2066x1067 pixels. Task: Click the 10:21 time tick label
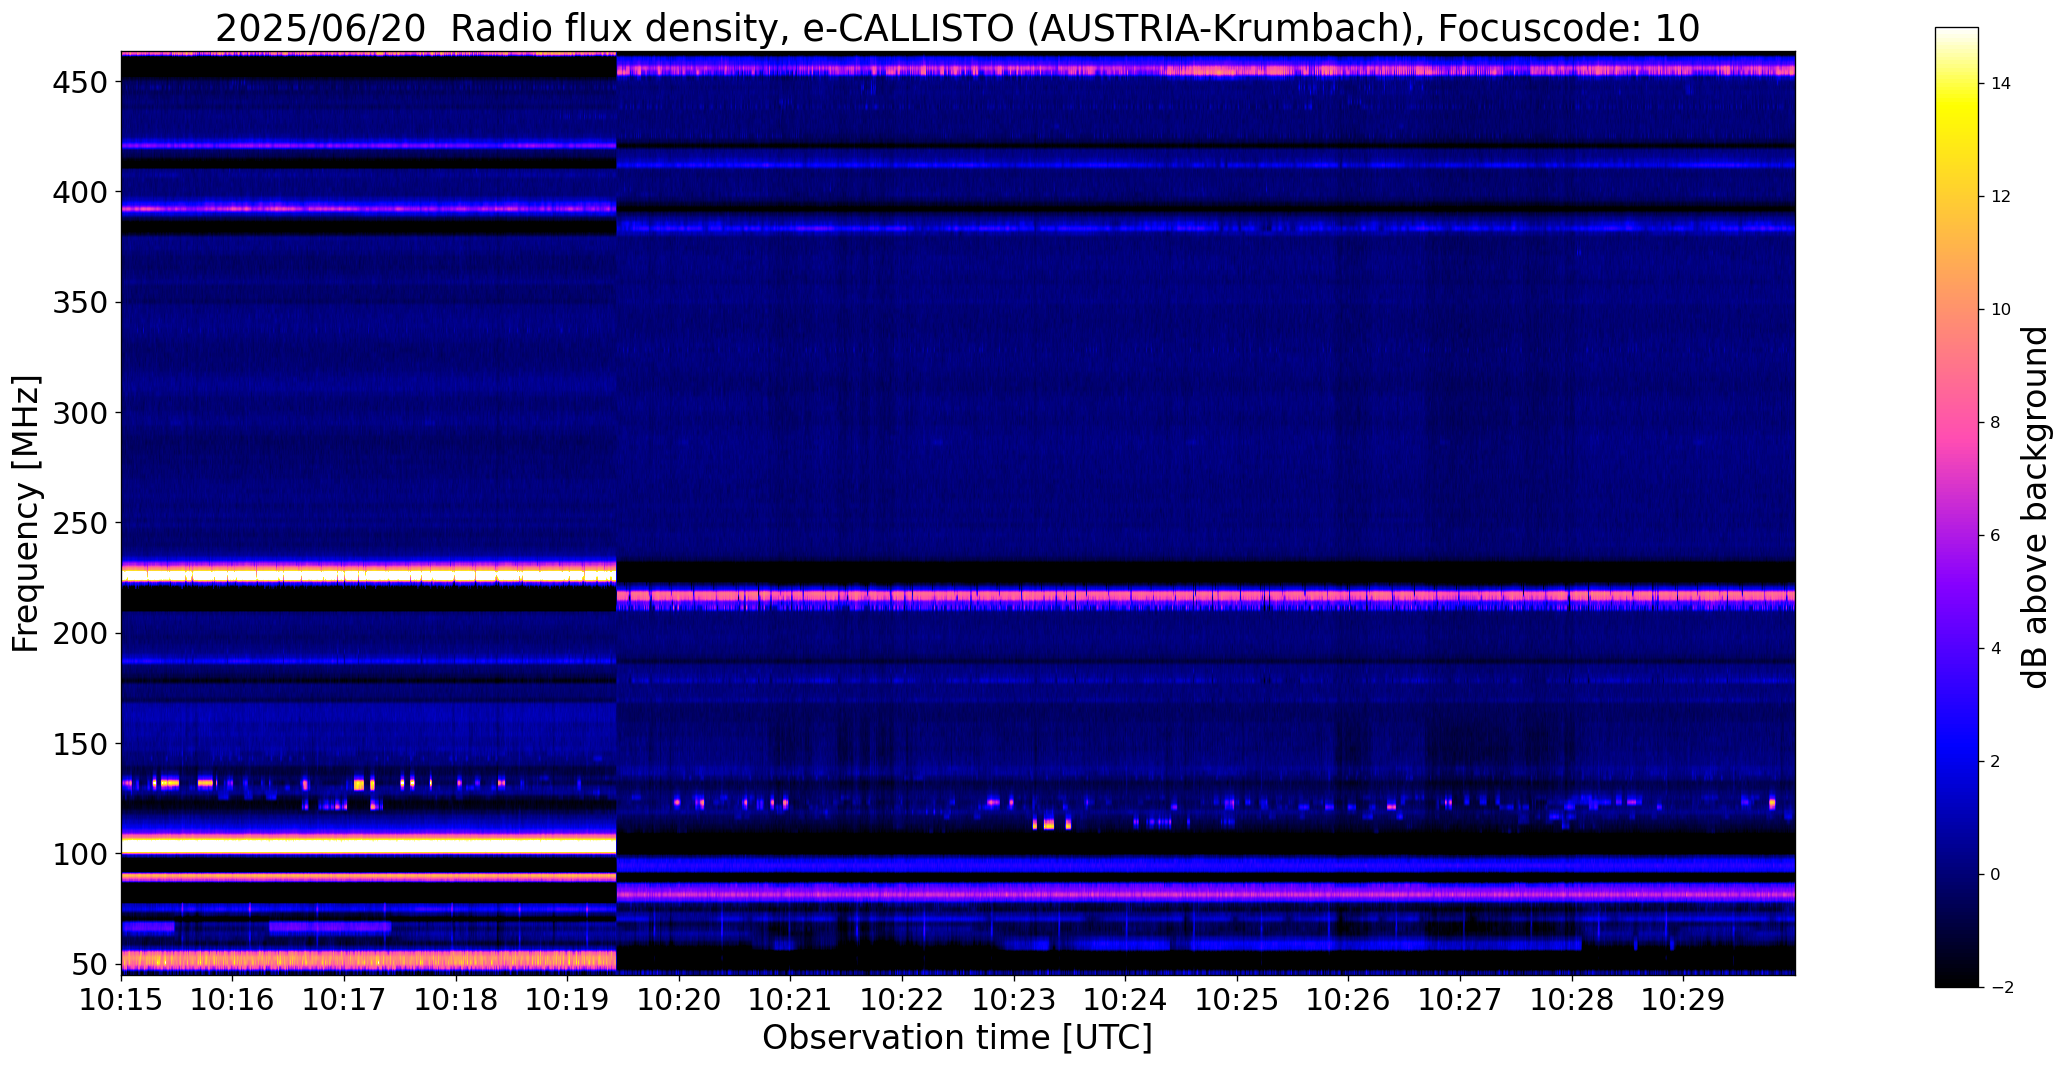coord(791,999)
